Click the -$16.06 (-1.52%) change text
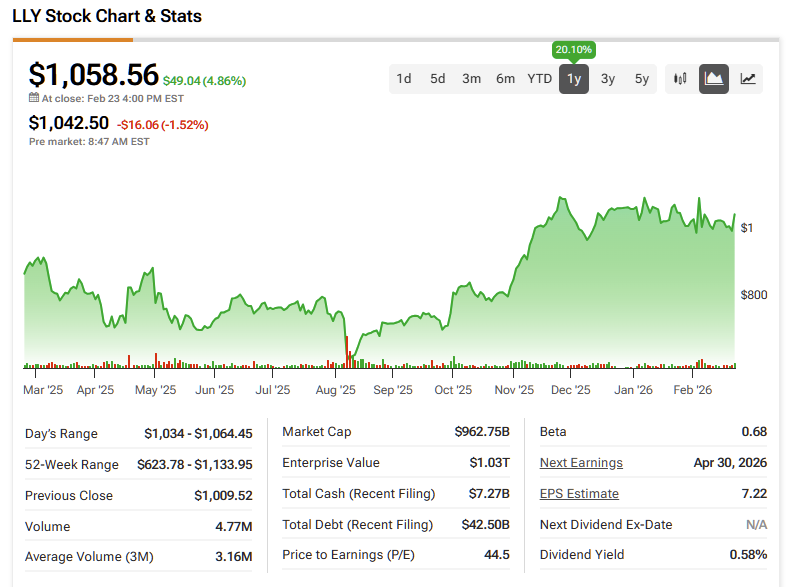789x587 pixels. [163, 125]
